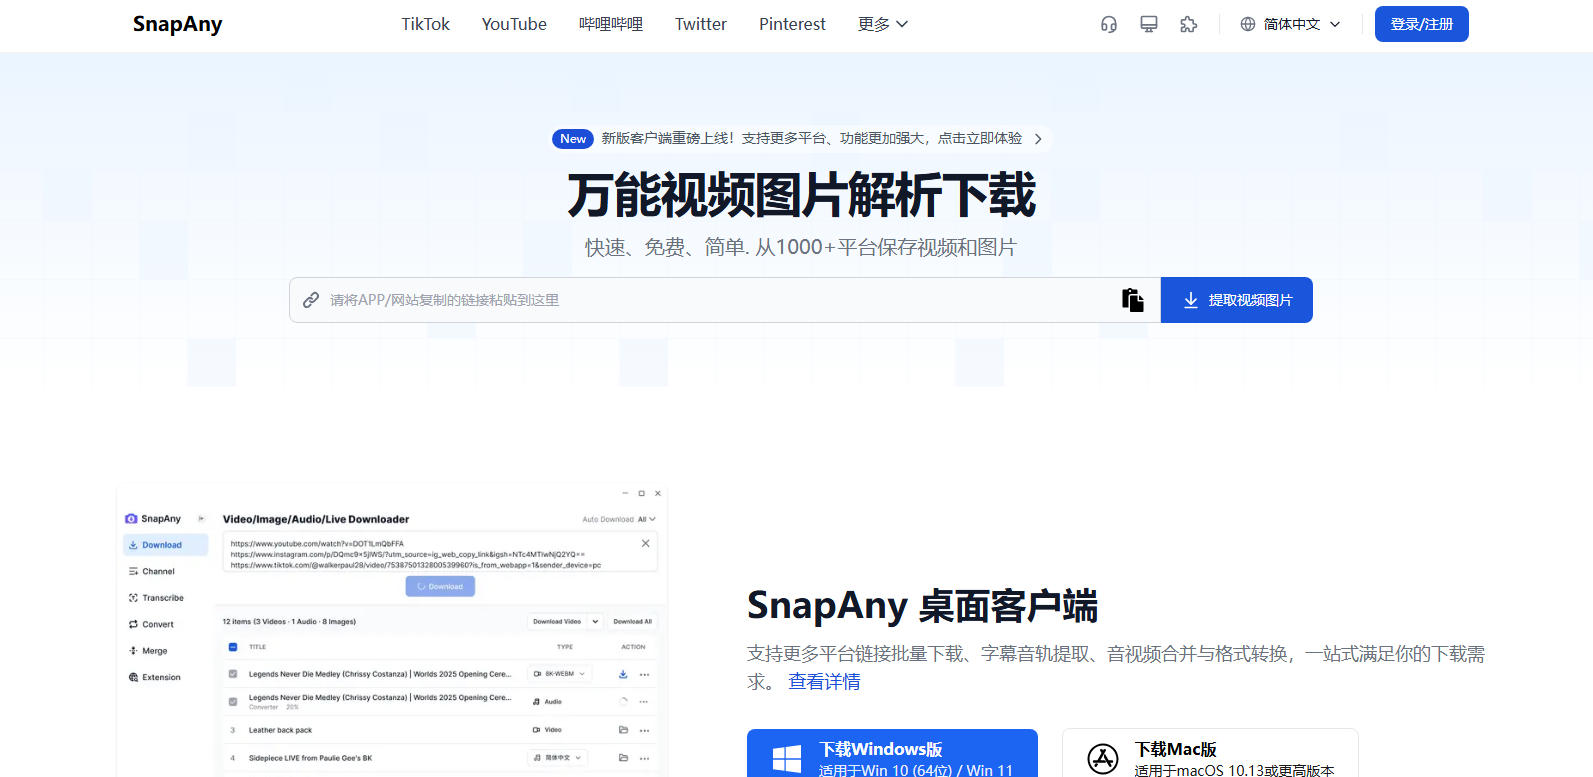Click the 提取视频图片 button
This screenshot has width=1593, height=777.
pos(1236,300)
